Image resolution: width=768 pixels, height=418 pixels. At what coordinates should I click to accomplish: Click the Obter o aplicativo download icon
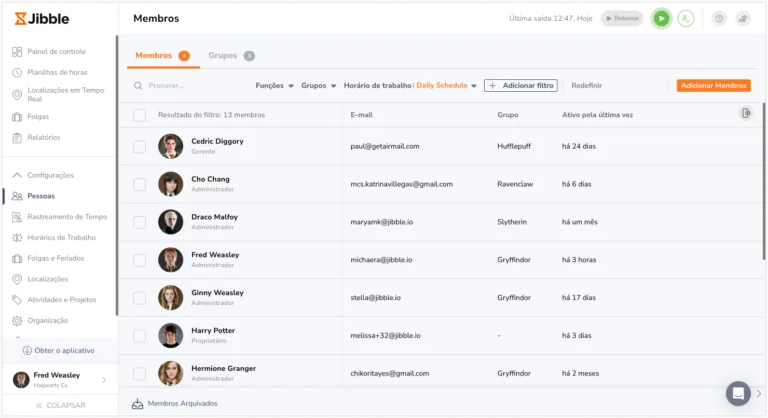(x=27, y=350)
